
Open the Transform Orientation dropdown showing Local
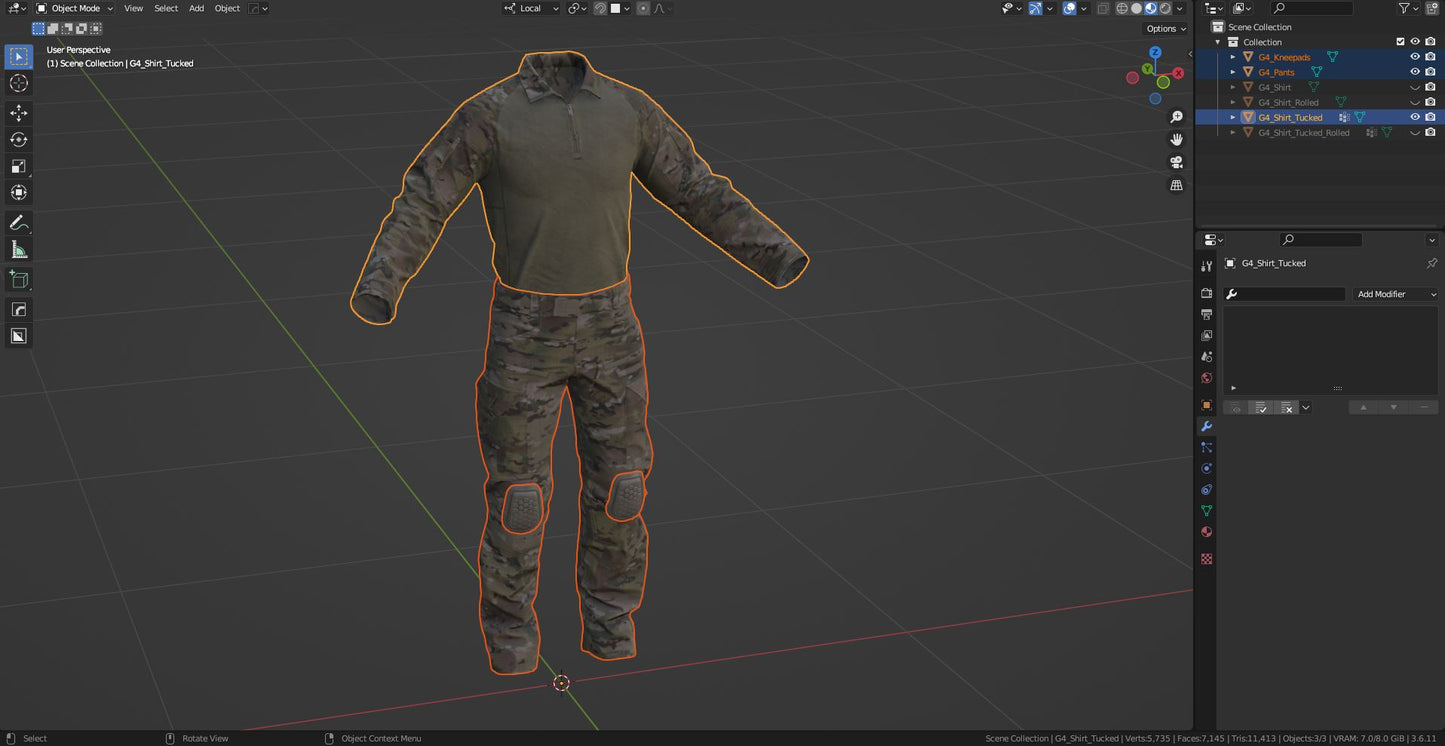tap(529, 8)
